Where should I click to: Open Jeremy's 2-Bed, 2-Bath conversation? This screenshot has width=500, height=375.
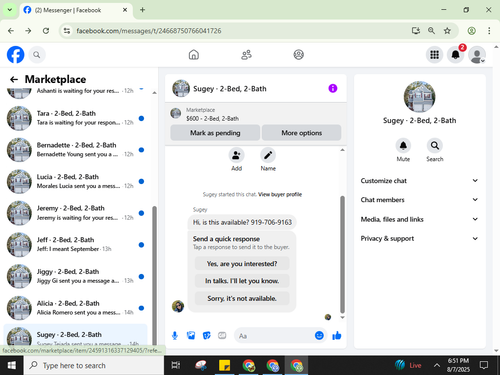point(75,213)
